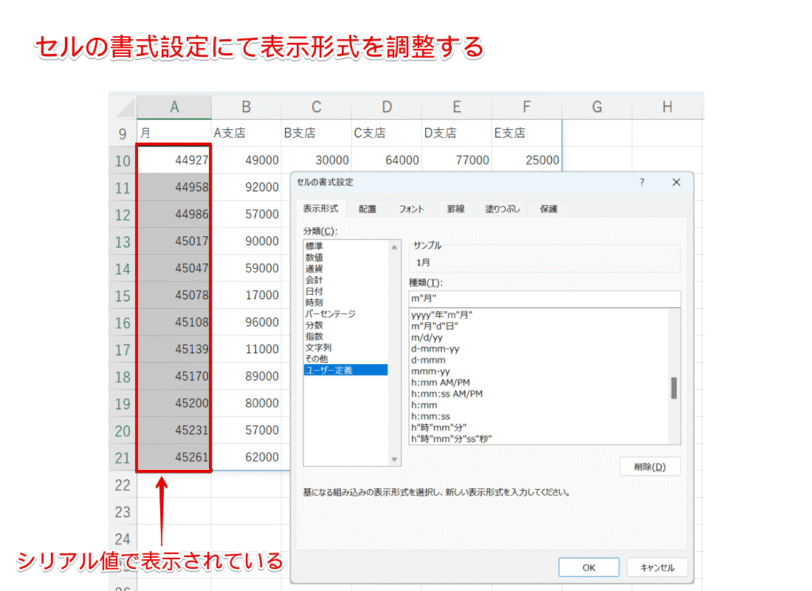Viewport: 812px width, 591px height.
Task: Confirm with the OK button
Action: (x=589, y=567)
